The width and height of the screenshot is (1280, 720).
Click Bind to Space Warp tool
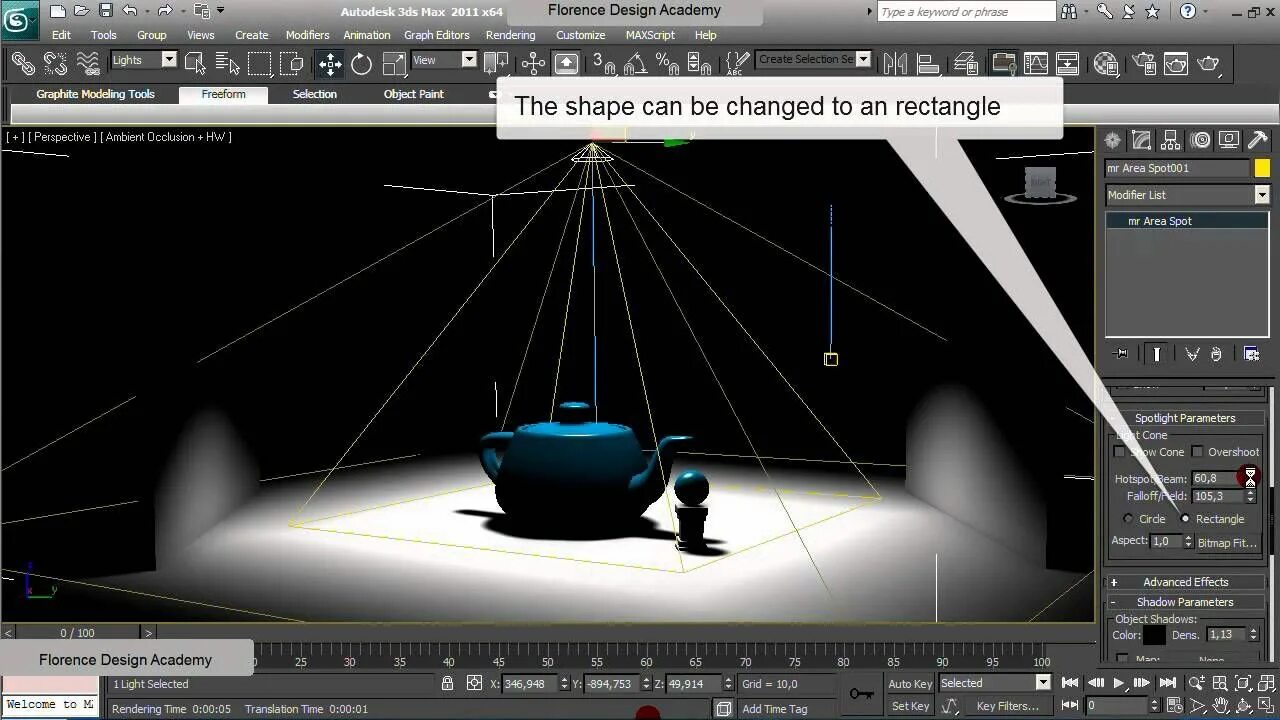pos(88,63)
